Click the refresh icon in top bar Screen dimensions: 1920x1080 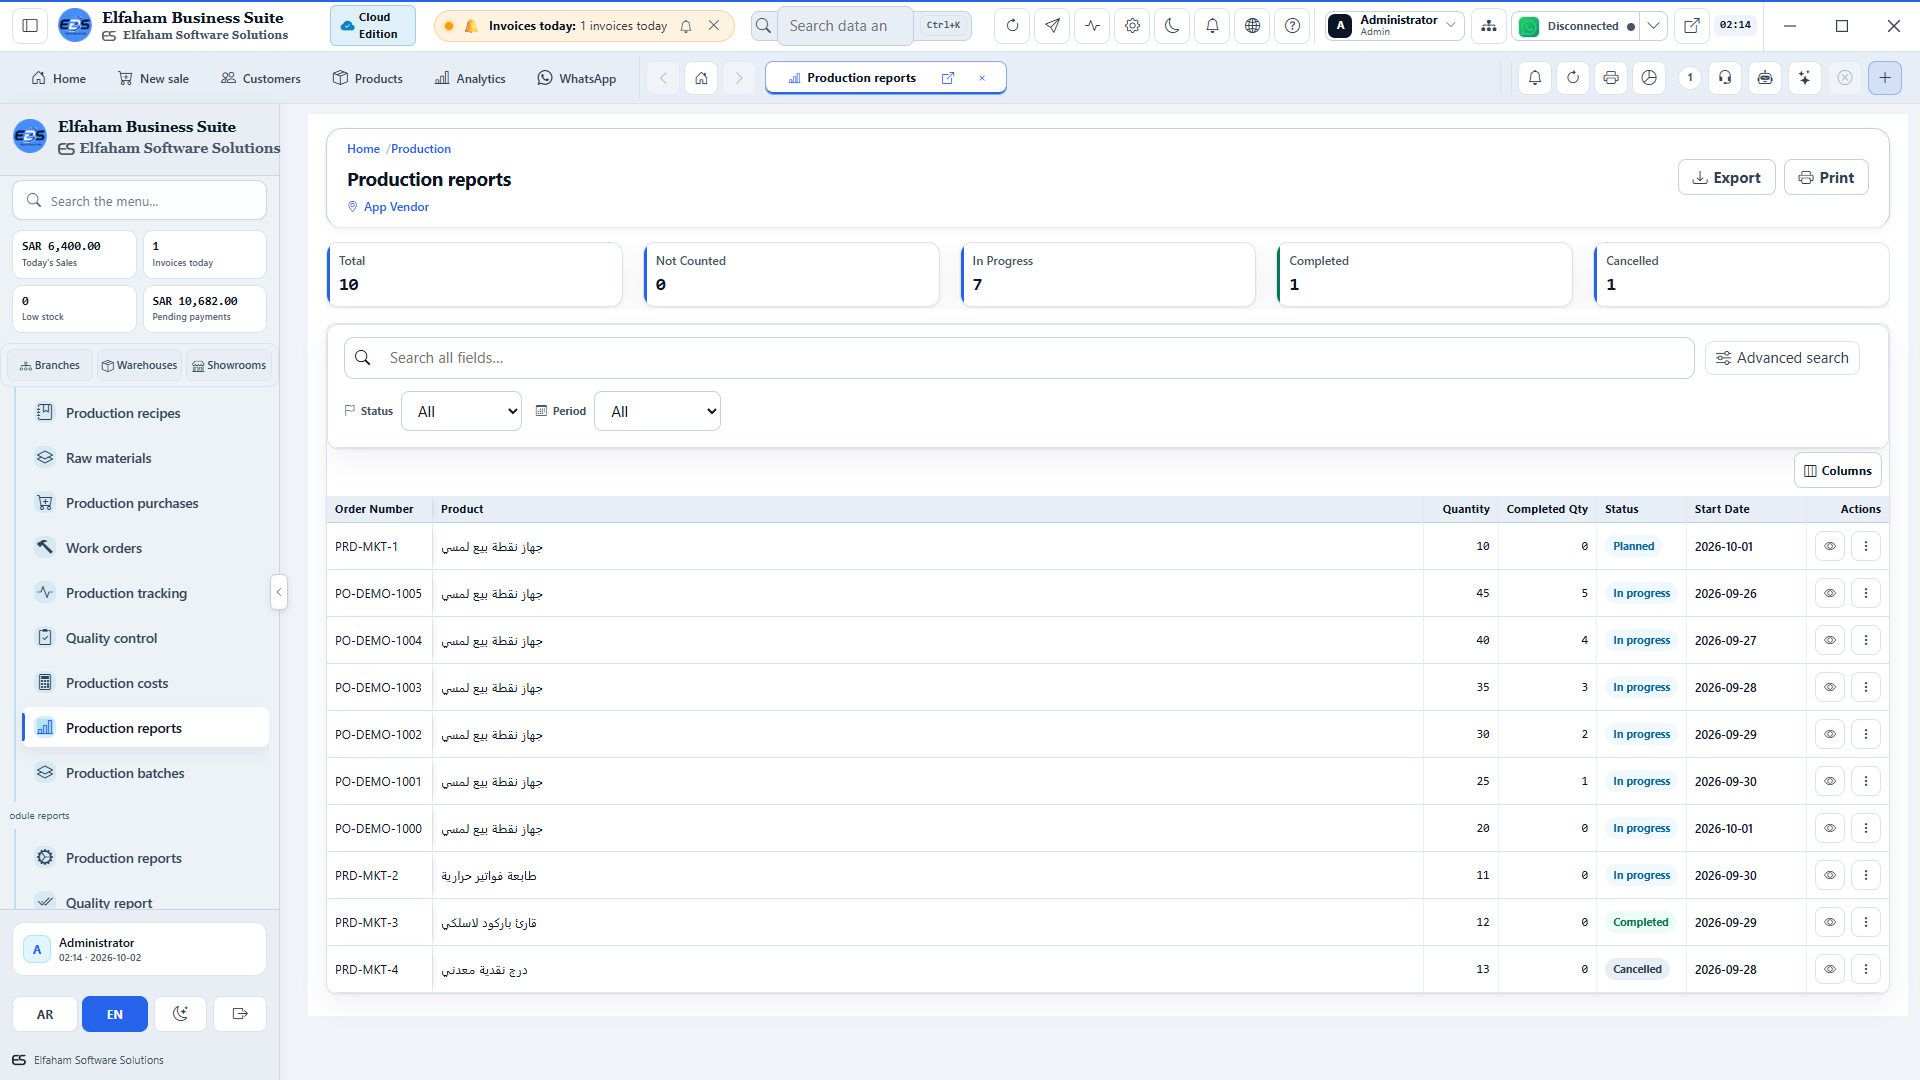pos(1012,26)
